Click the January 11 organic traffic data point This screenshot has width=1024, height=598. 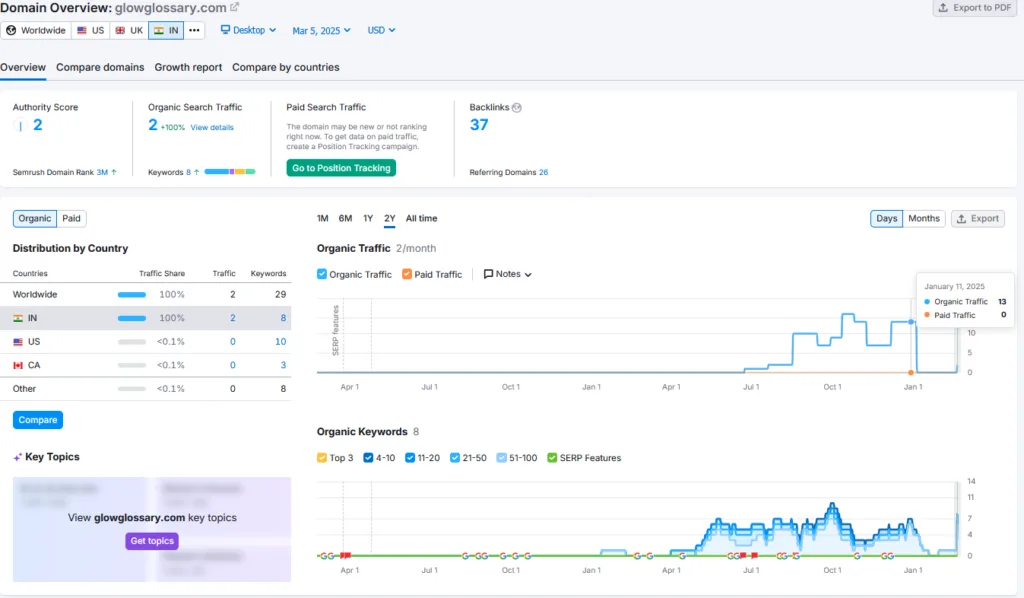[911, 322]
